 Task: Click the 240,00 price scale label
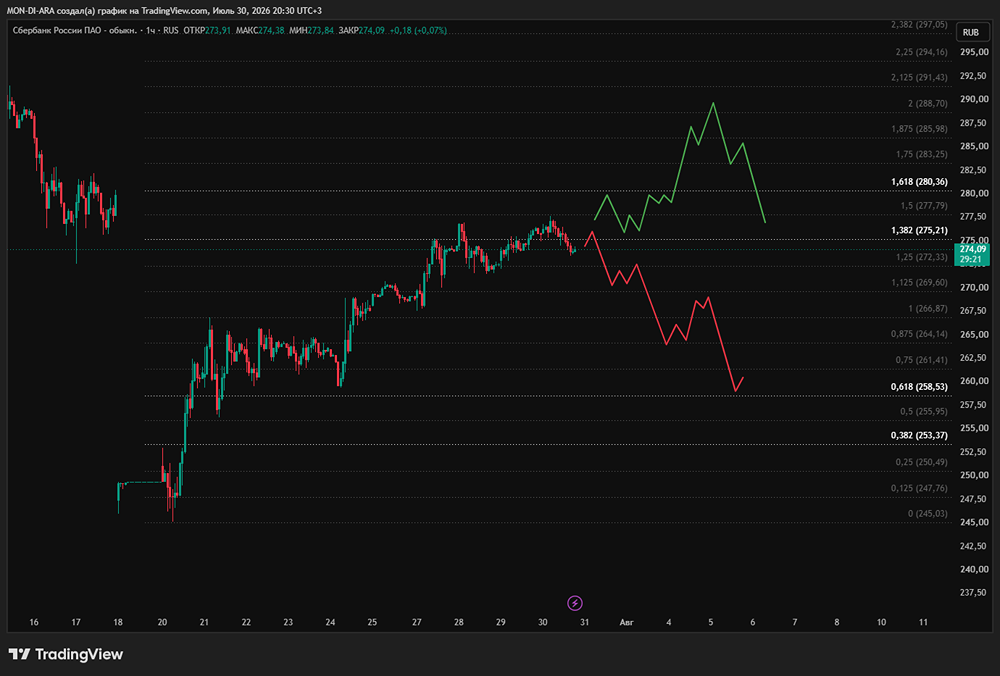click(974, 569)
